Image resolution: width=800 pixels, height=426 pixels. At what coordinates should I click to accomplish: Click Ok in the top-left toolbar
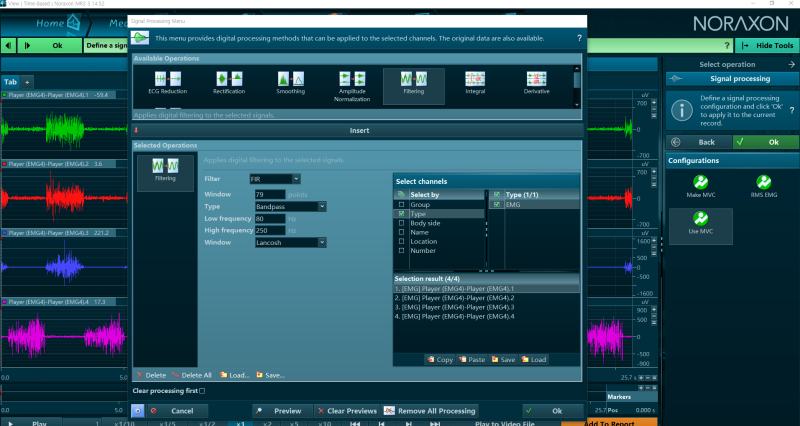point(50,45)
